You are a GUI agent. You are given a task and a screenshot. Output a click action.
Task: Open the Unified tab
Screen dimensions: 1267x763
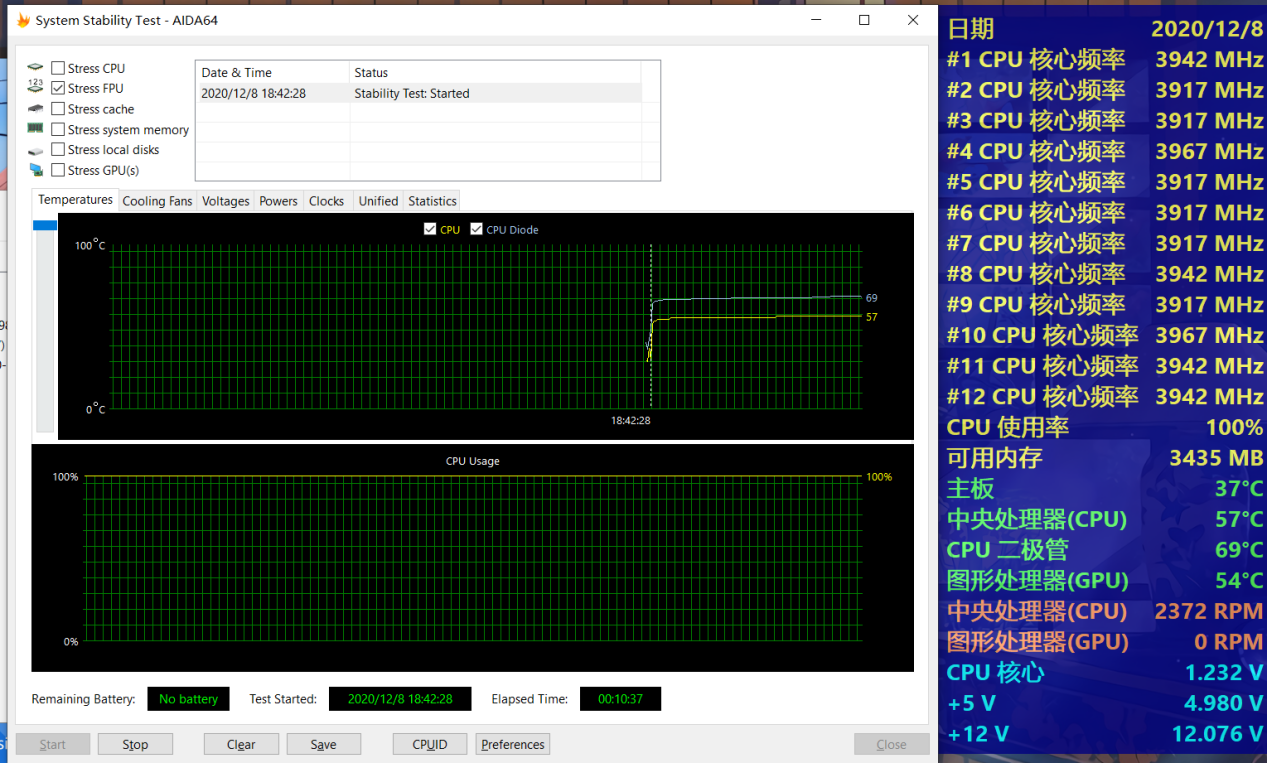pos(378,201)
